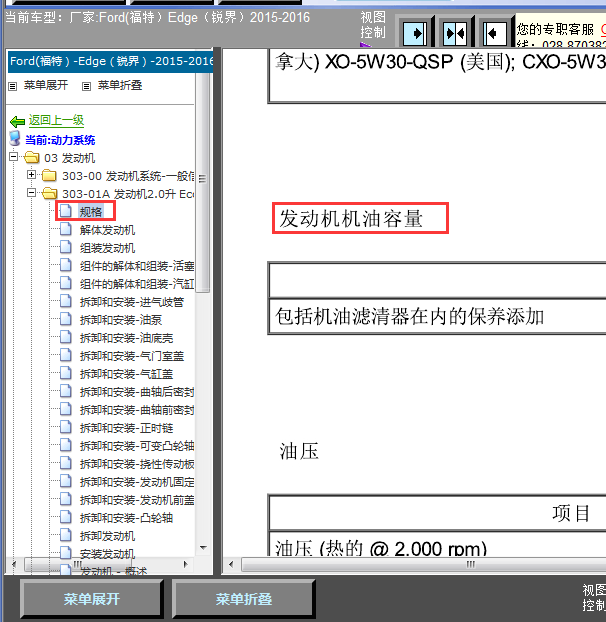This screenshot has height=622, width=606.
Task: Open 拆卸和安装-气缸盖 item
Action: point(126,374)
